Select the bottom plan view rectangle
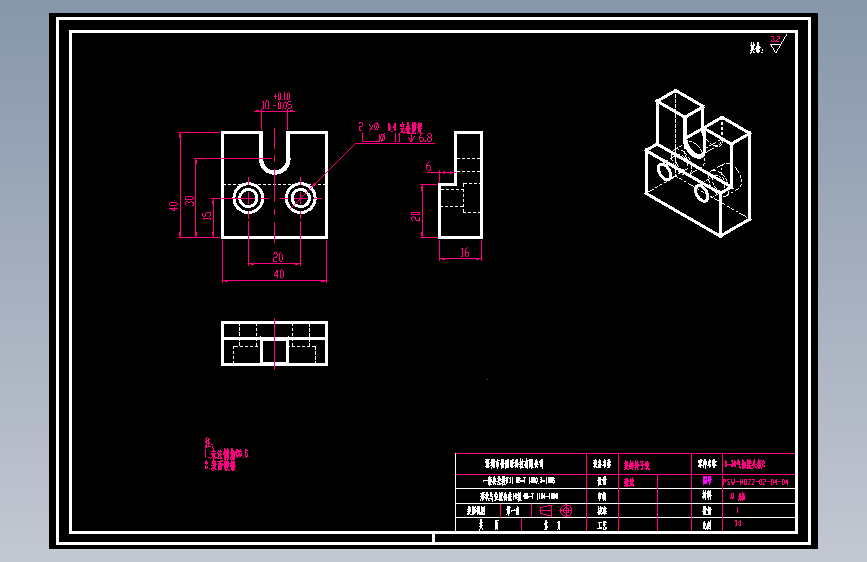Viewport: 867px width, 562px height. point(274,344)
